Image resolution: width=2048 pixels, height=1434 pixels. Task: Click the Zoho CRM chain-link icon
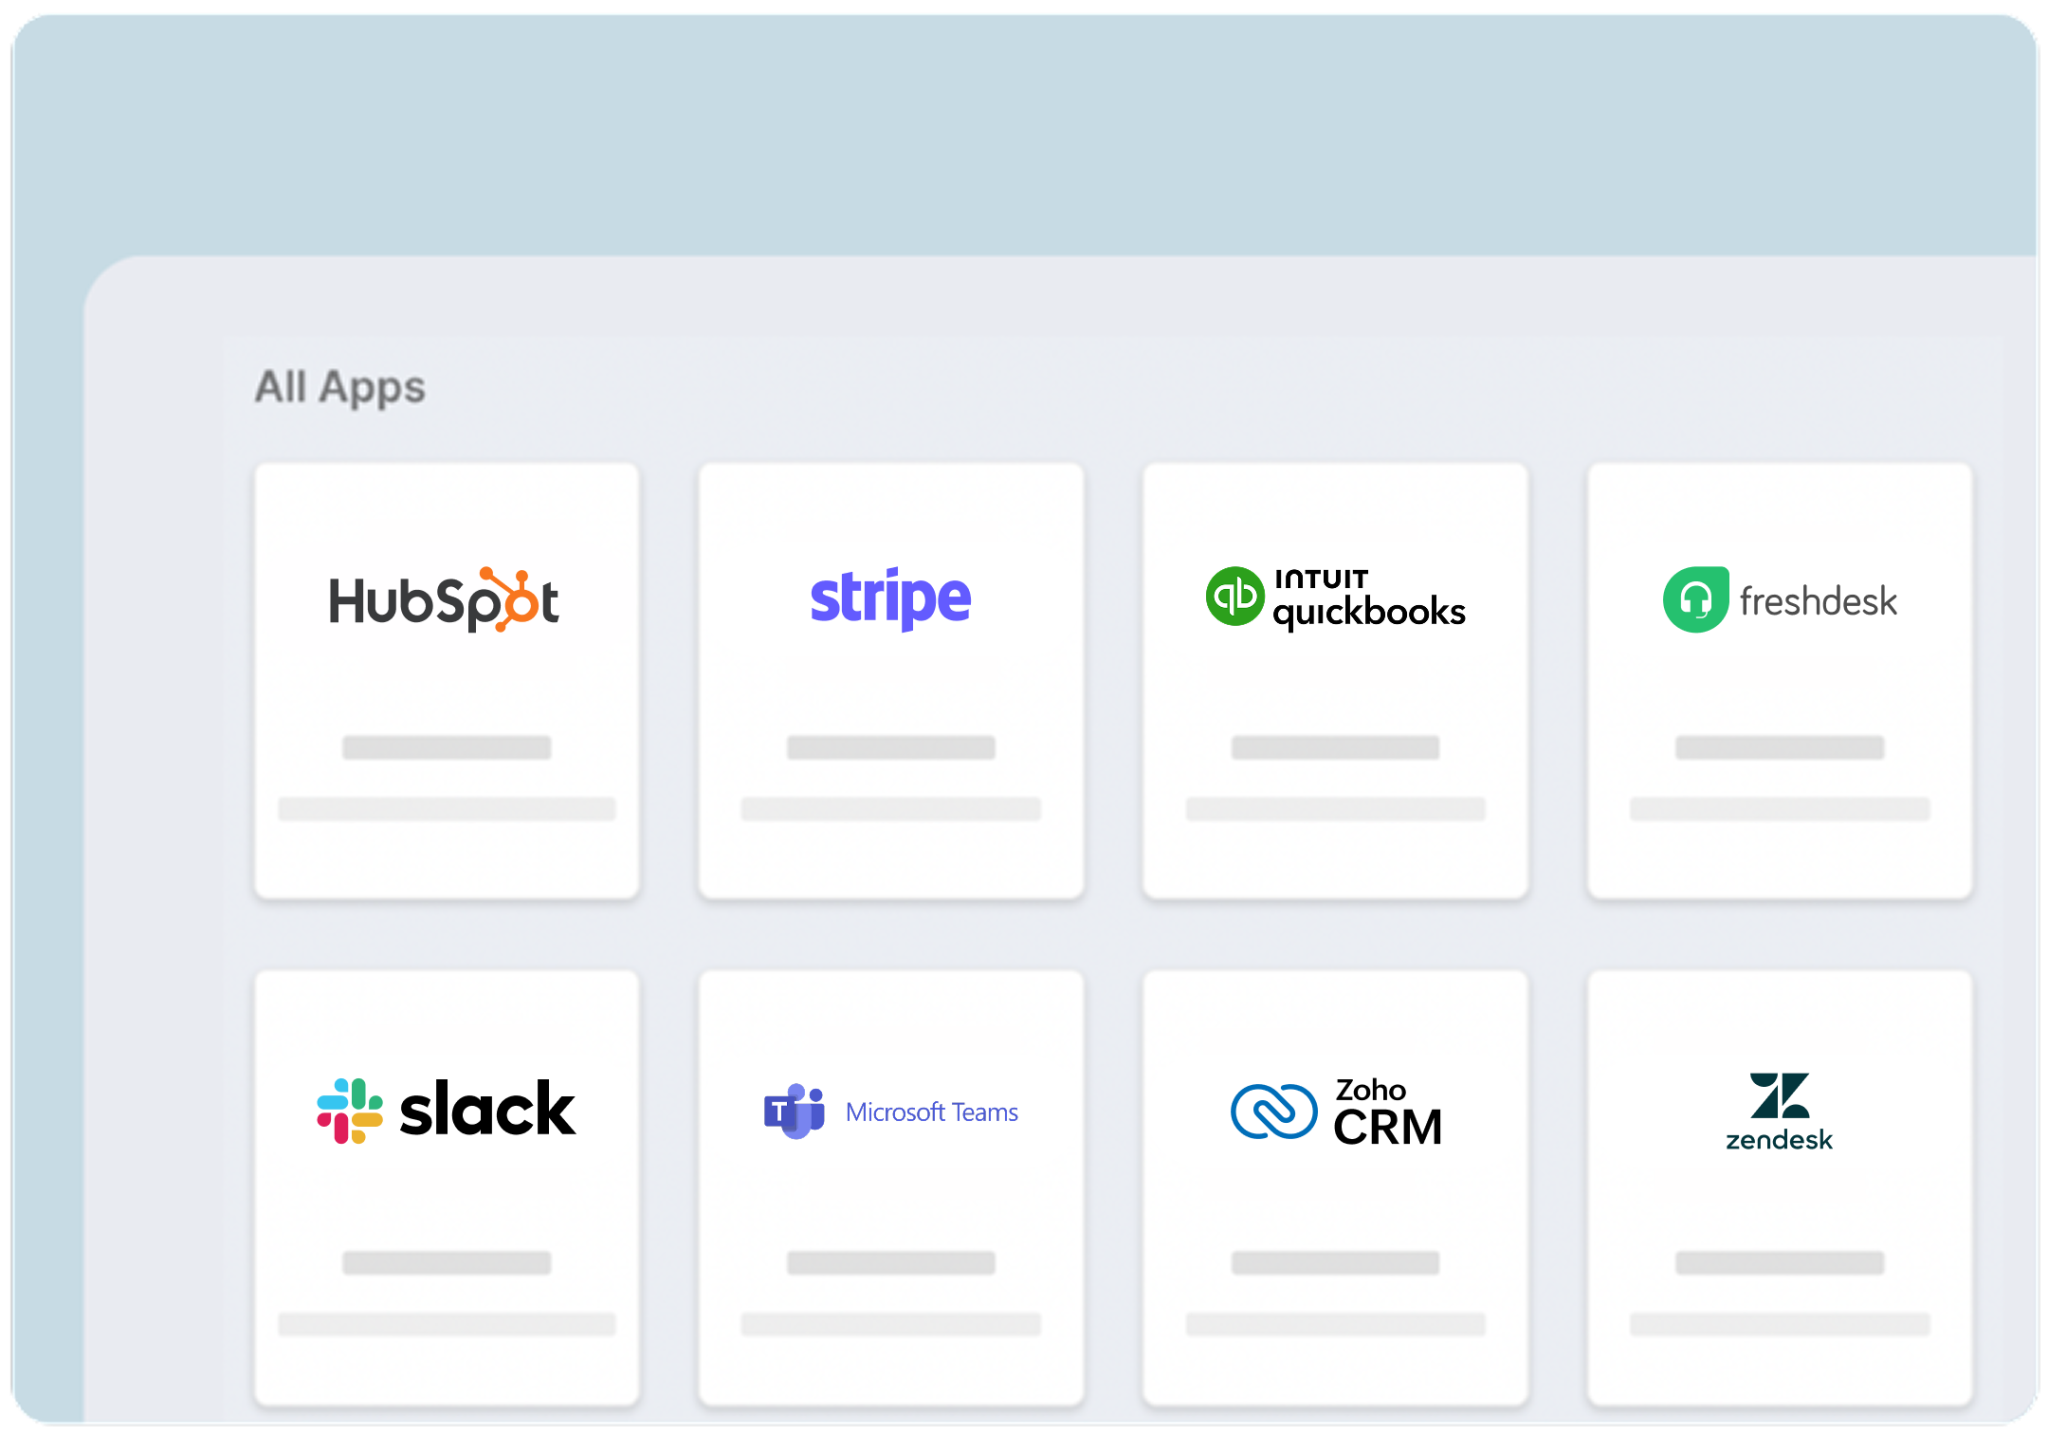(1273, 1111)
